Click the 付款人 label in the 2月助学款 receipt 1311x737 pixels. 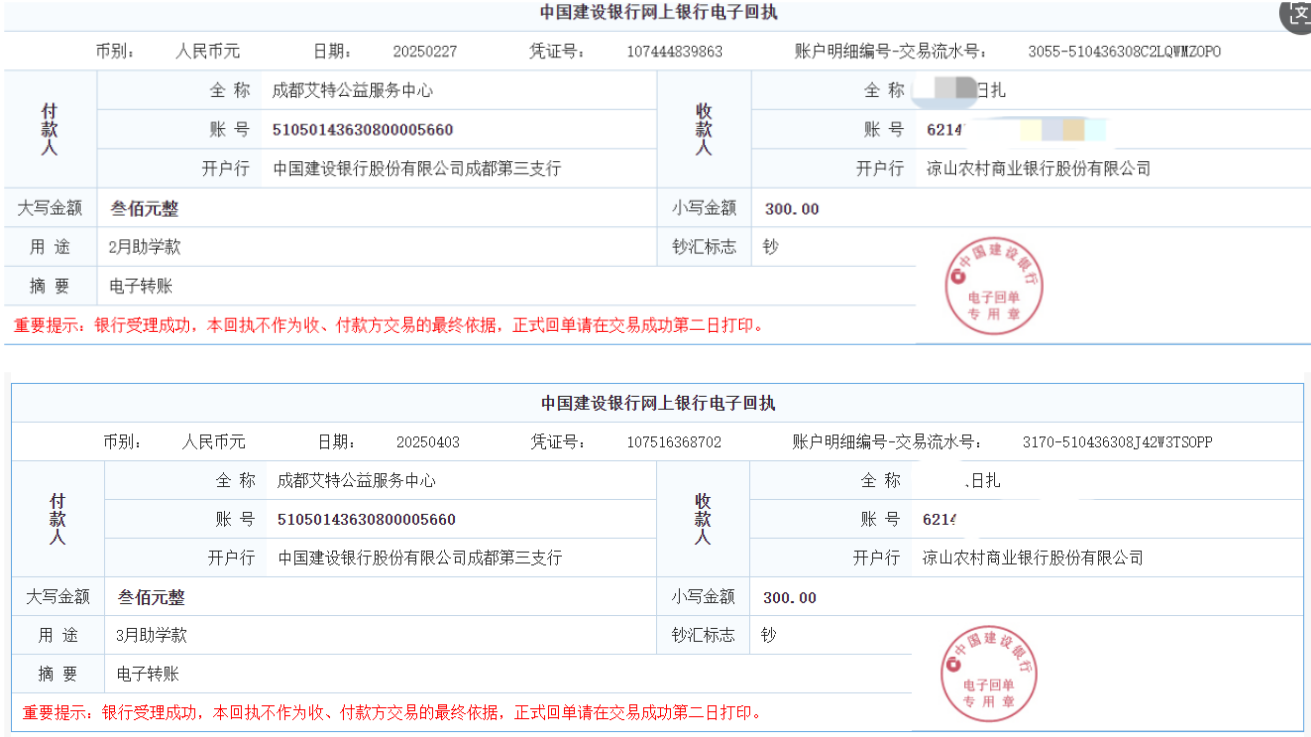[49, 130]
